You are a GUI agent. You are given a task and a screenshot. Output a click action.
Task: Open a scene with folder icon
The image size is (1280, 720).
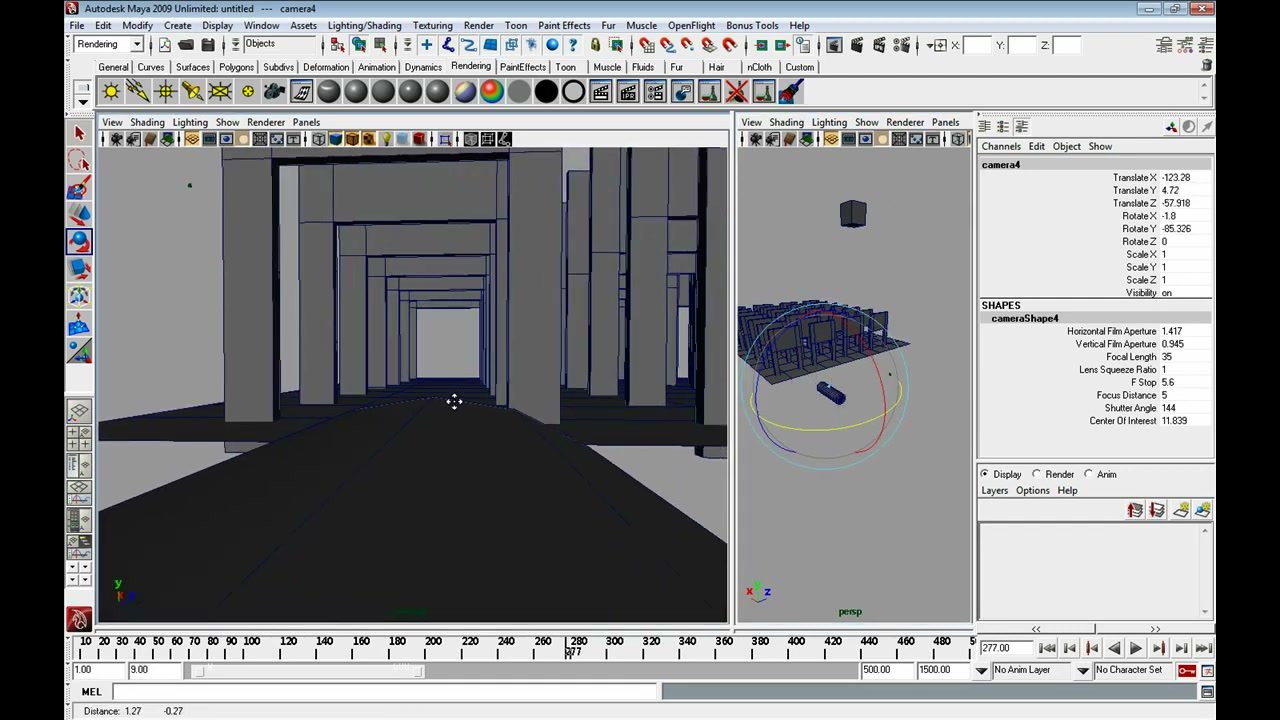tap(186, 45)
